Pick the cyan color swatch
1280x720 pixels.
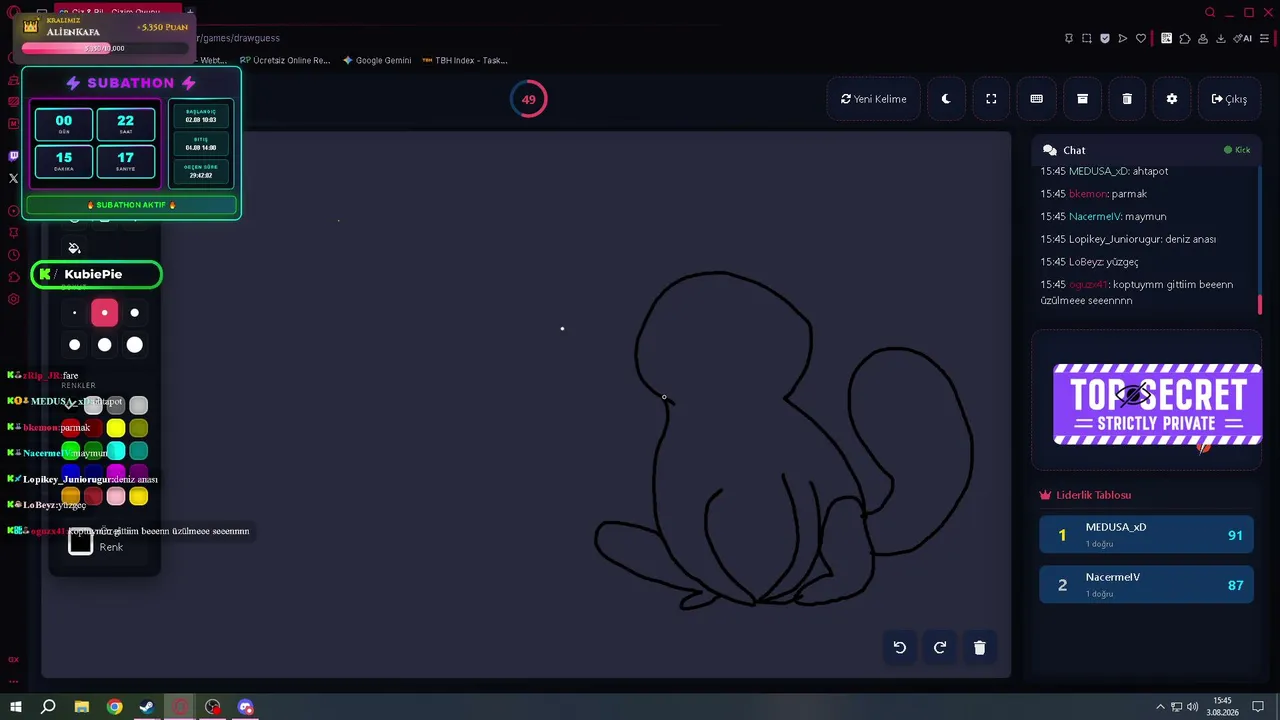tap(116, 452)
